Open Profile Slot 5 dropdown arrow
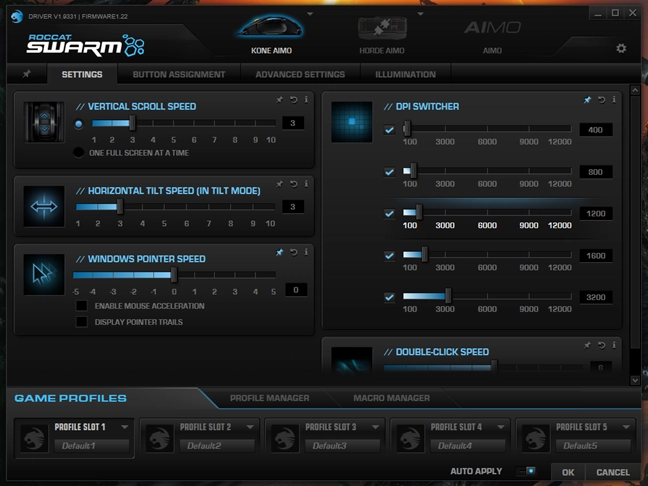Viewport: 648px width, 486px height. point(626,427)
